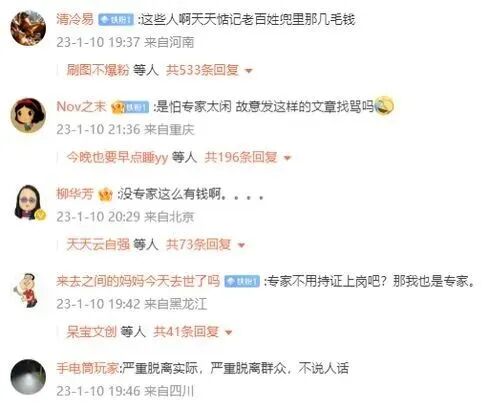Click the username 柳华芳
The image size is (487, 407).
pos(75,194)
